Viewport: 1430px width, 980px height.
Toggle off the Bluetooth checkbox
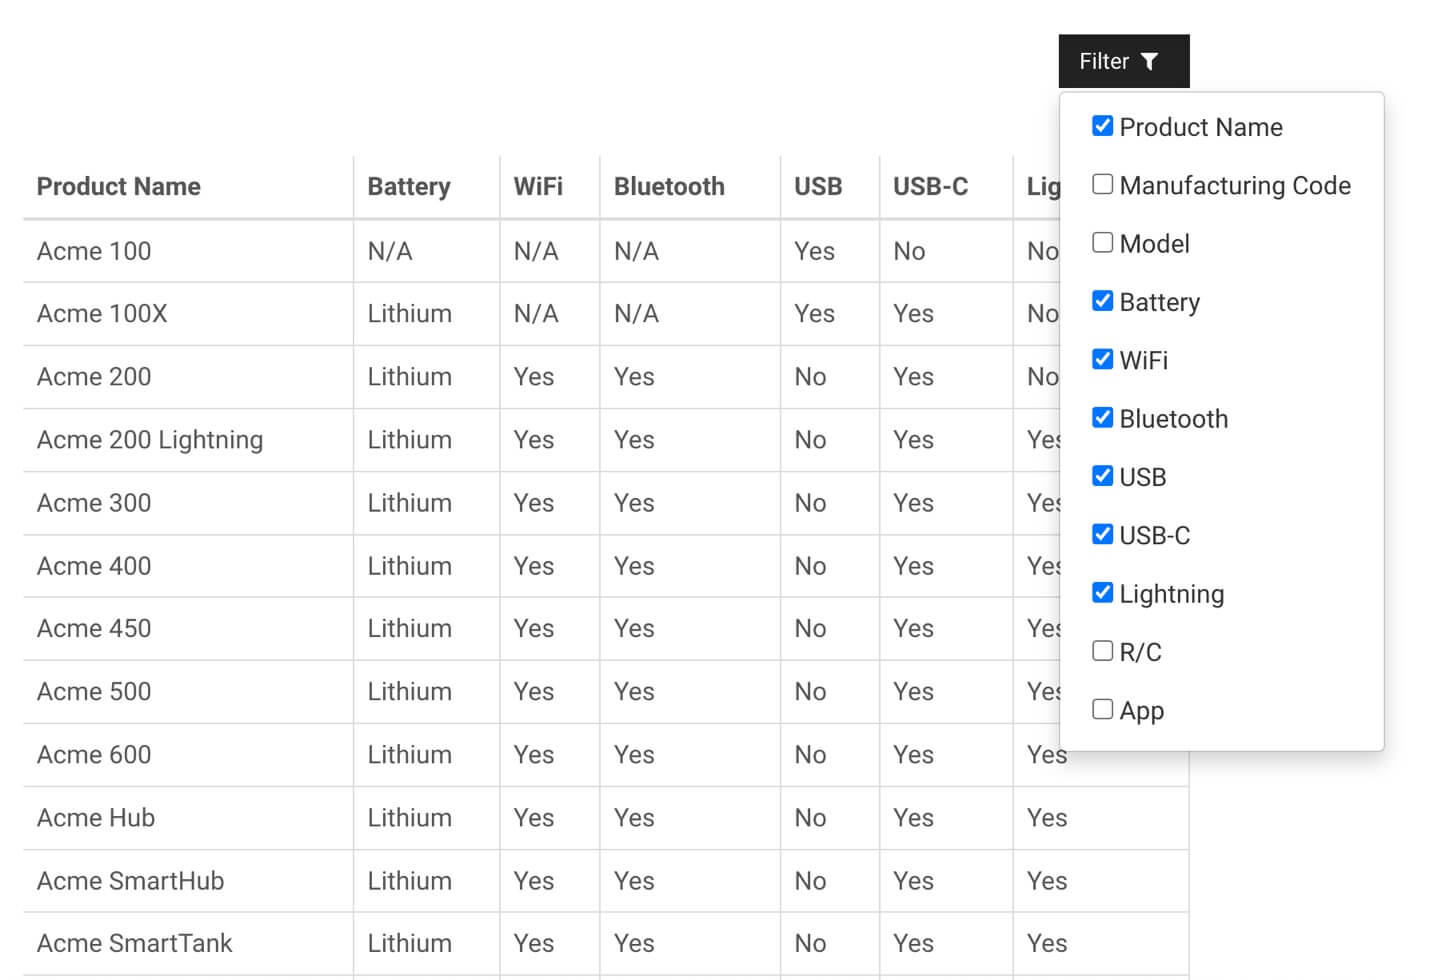point(1102,417)
